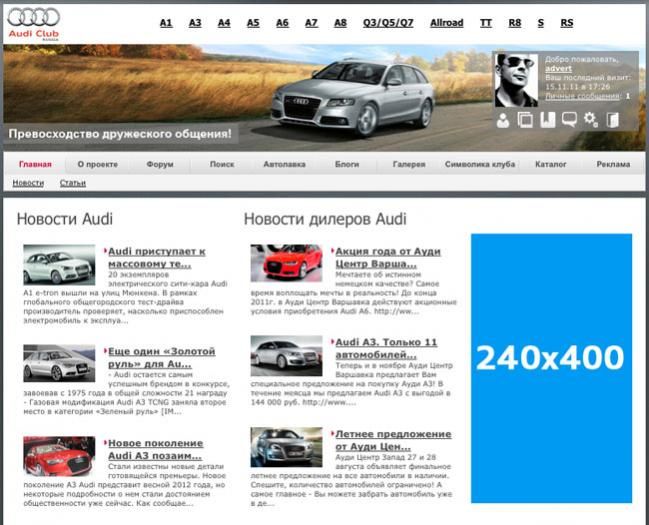Screen dimensions: 649x525
Task: Open the bookmarks icon in user panel
Action: tap(548, 120)
